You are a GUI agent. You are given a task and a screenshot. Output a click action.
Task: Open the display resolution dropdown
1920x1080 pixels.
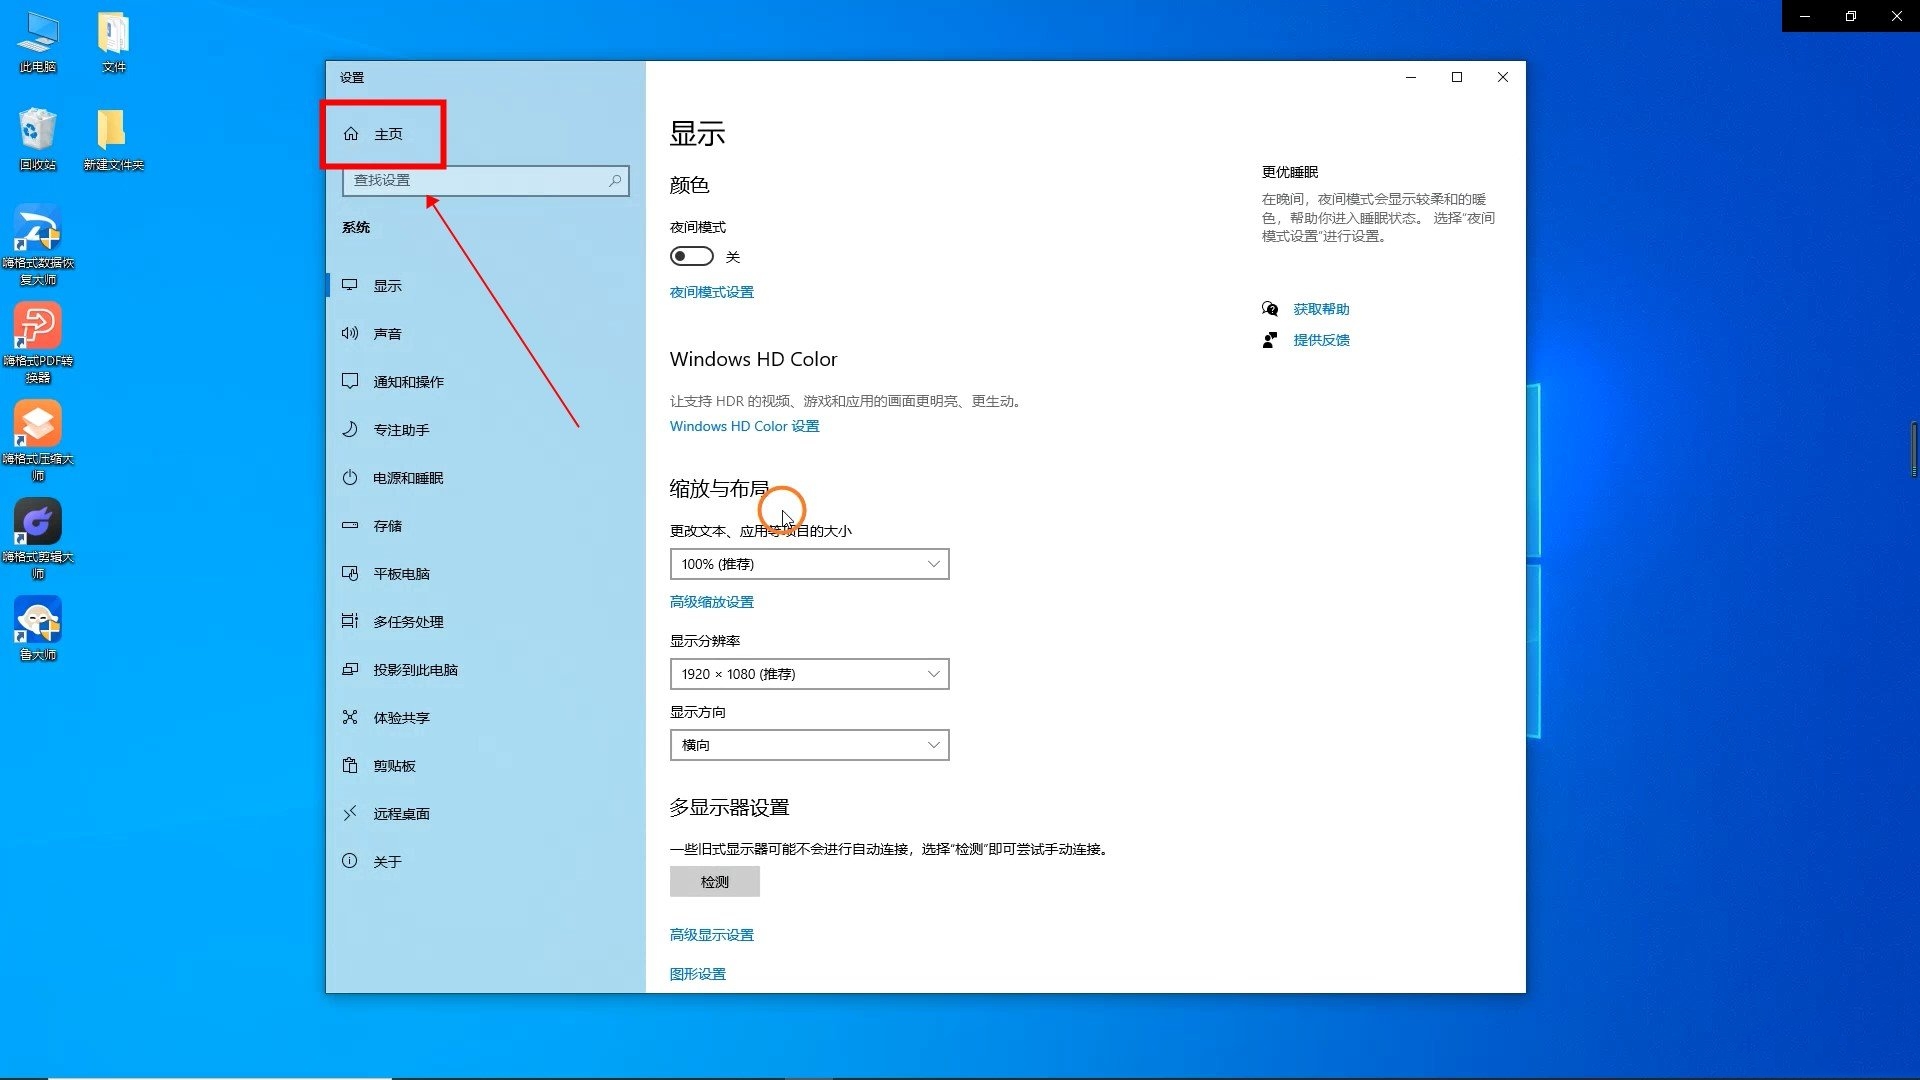[x=809, y=673]
